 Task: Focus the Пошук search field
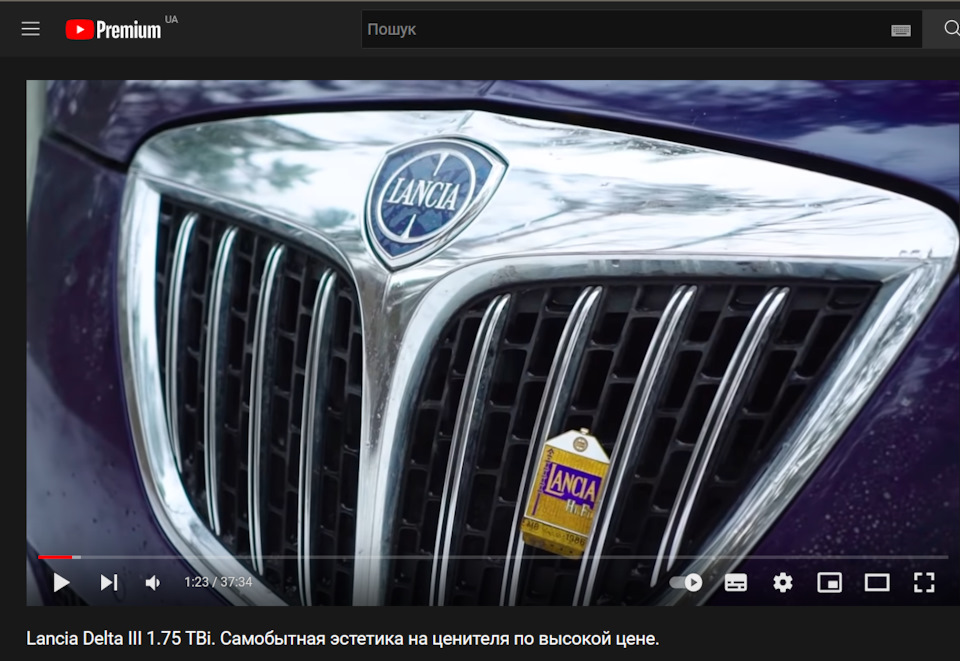(624, 29)
